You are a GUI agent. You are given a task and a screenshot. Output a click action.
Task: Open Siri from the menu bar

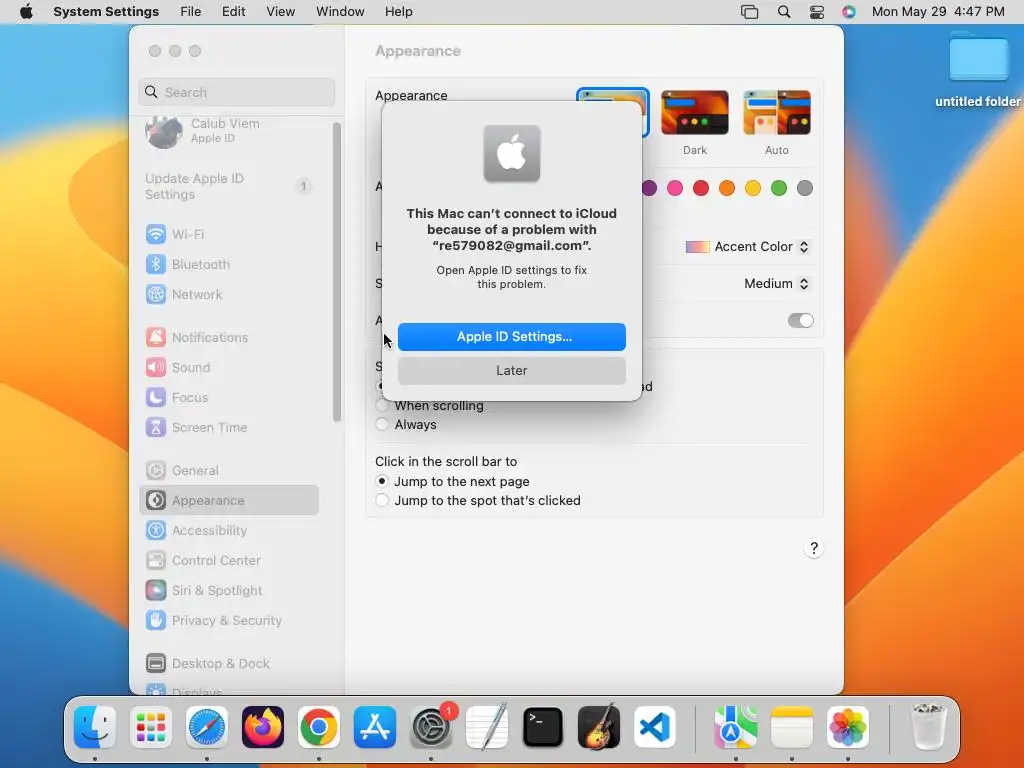point(848,12)
